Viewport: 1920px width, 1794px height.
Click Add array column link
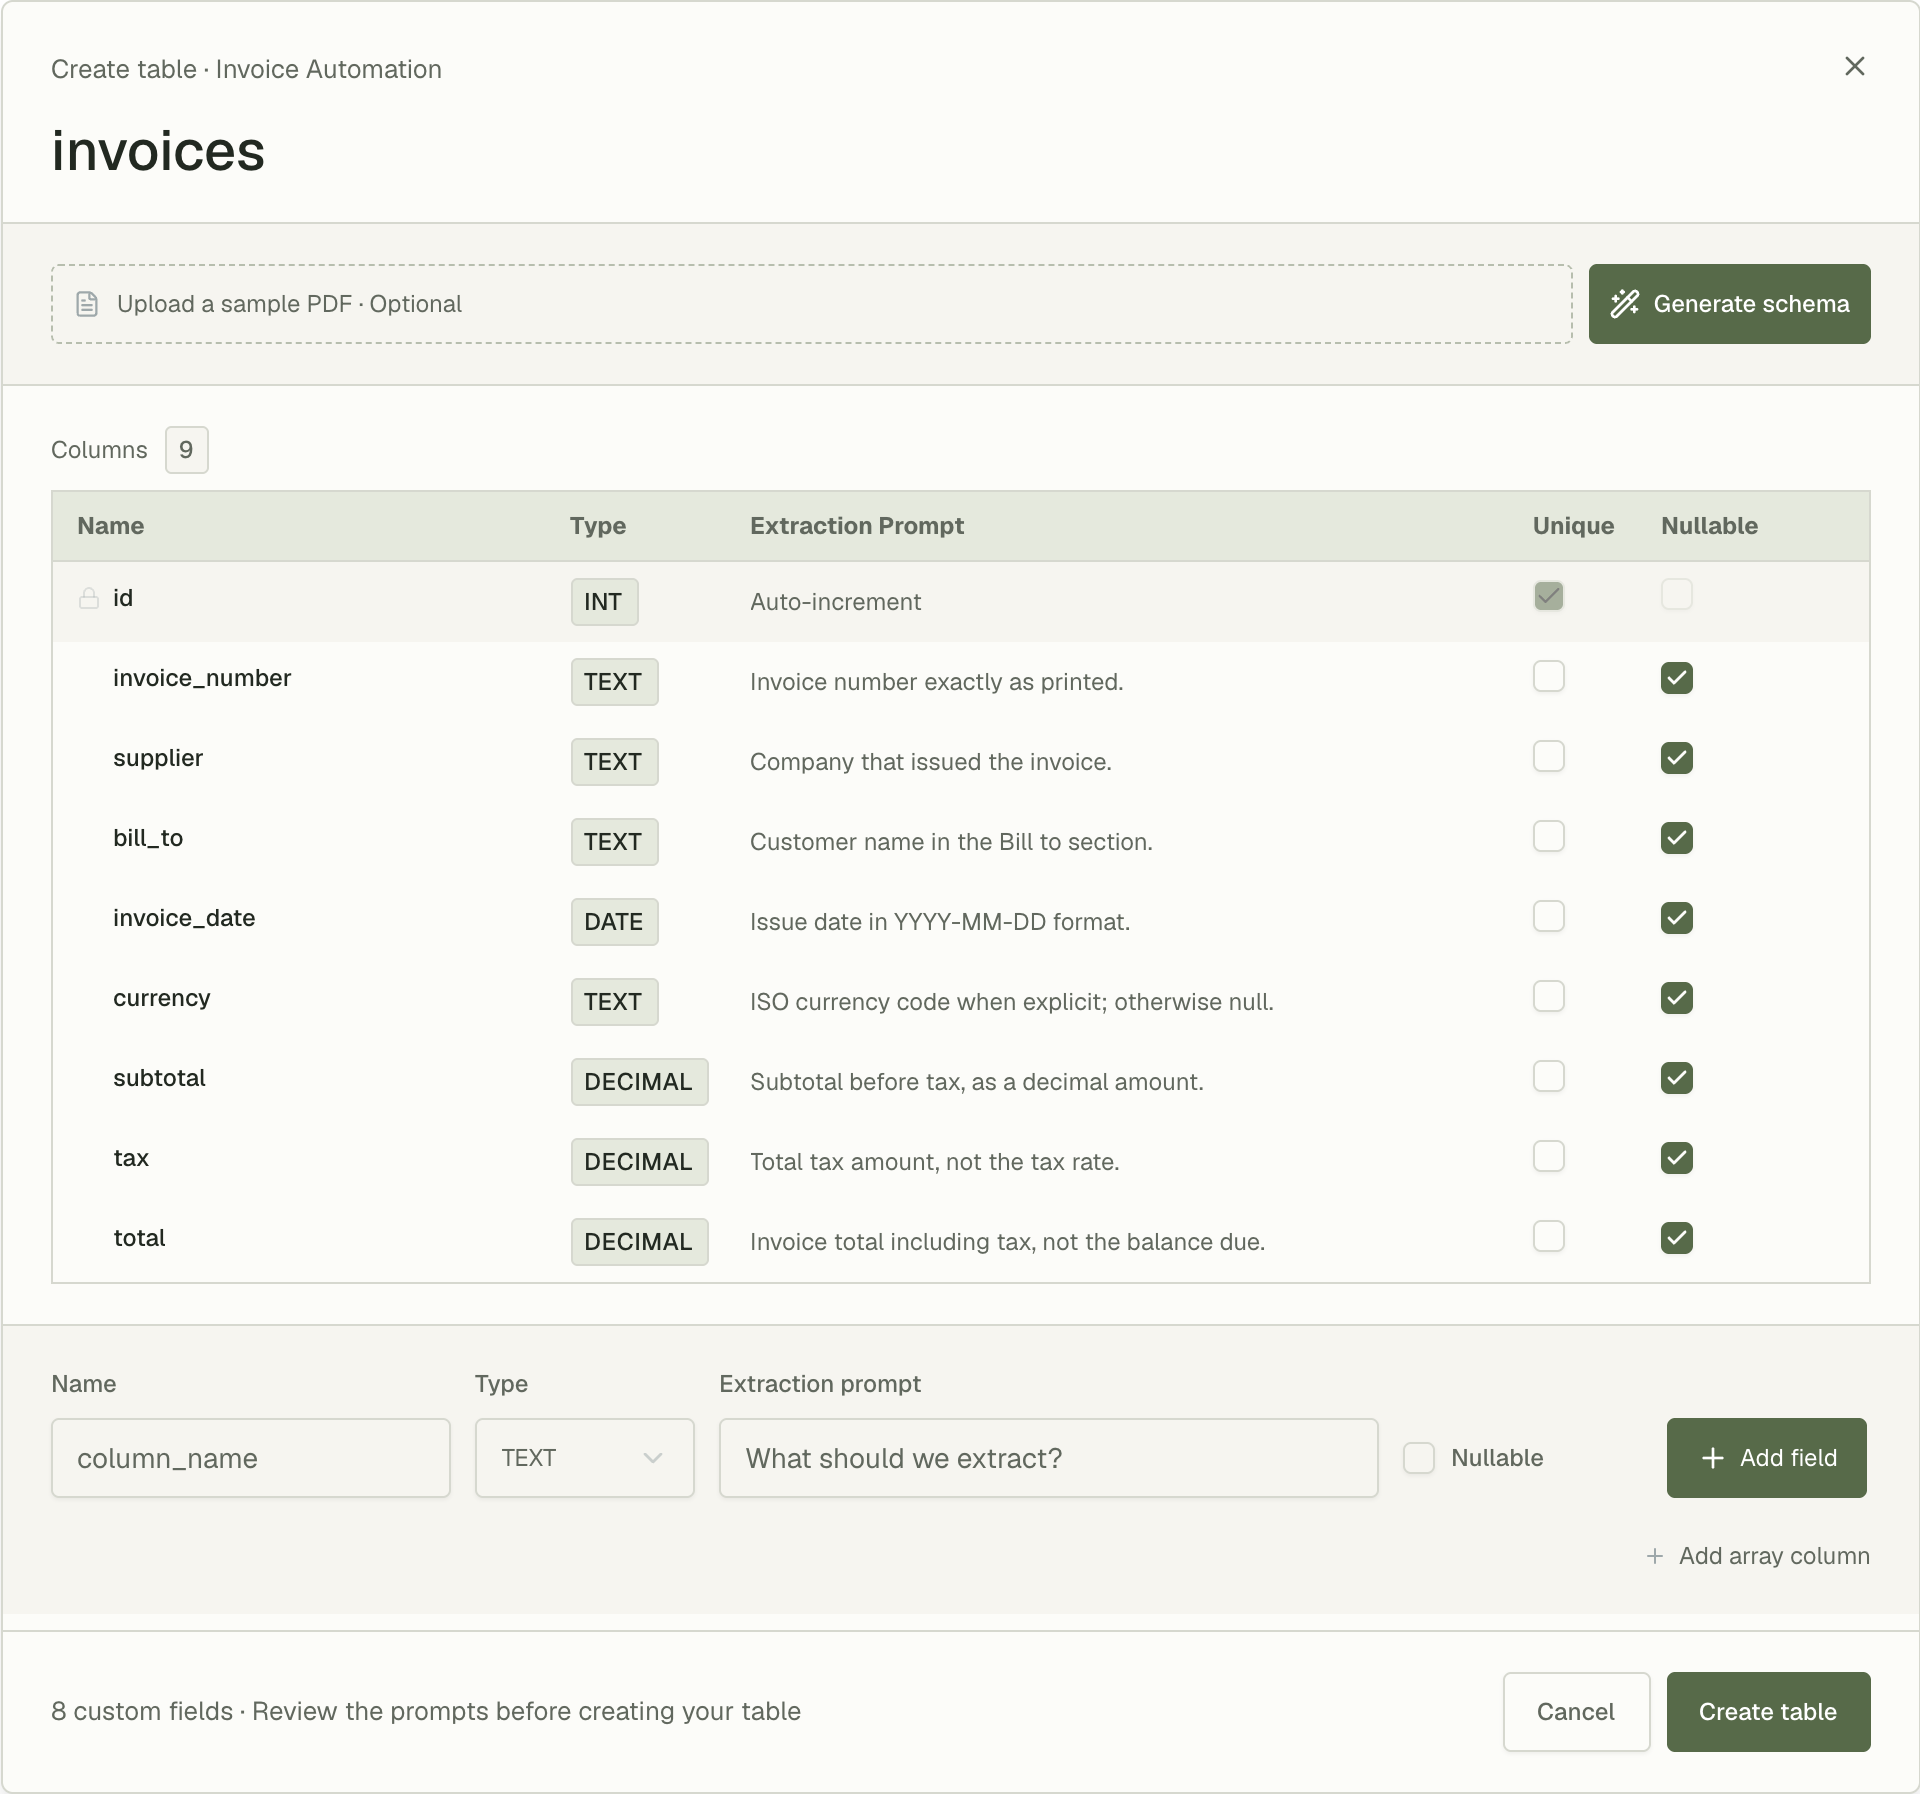pyautogui.click(x=1758, y=1556)
